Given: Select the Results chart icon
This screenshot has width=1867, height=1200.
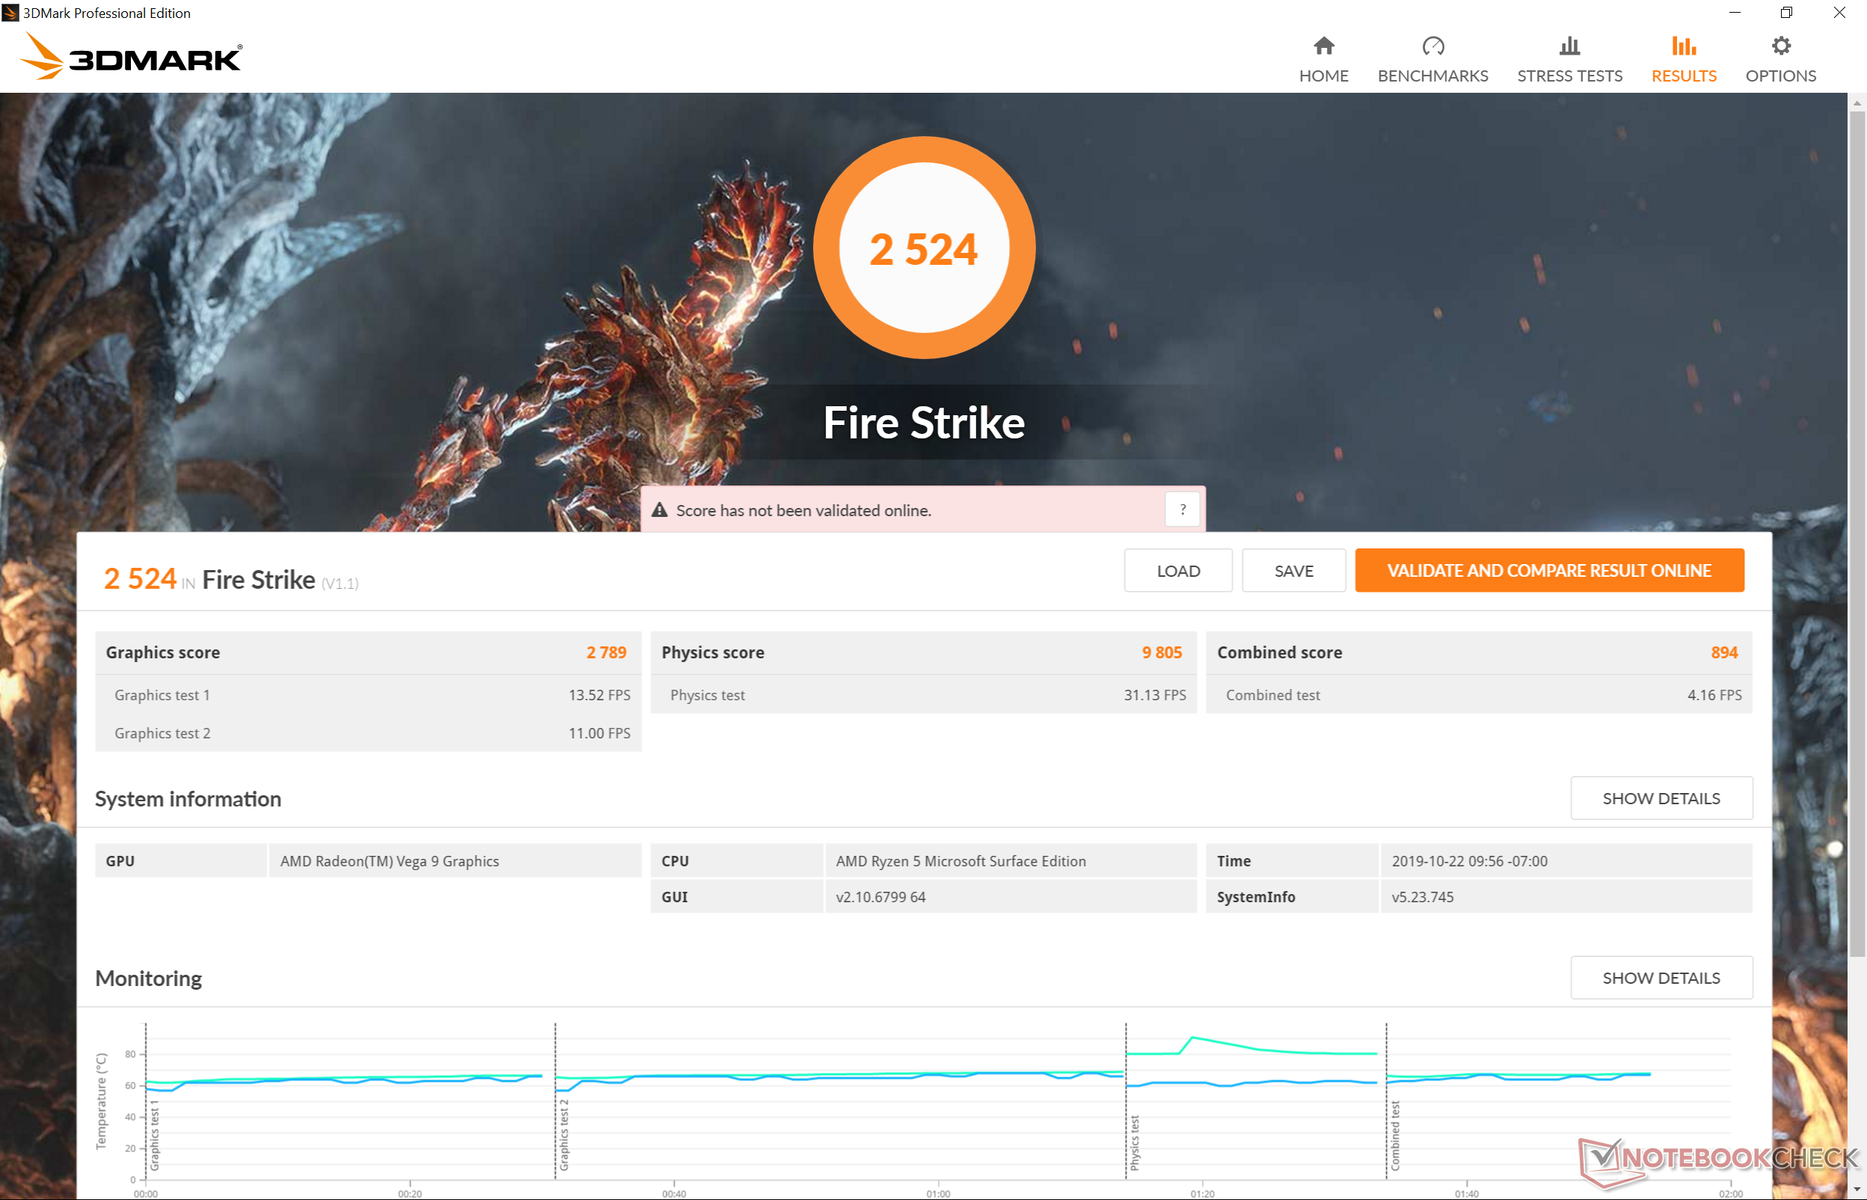Looking at the screenshot, I should 1684,46.
